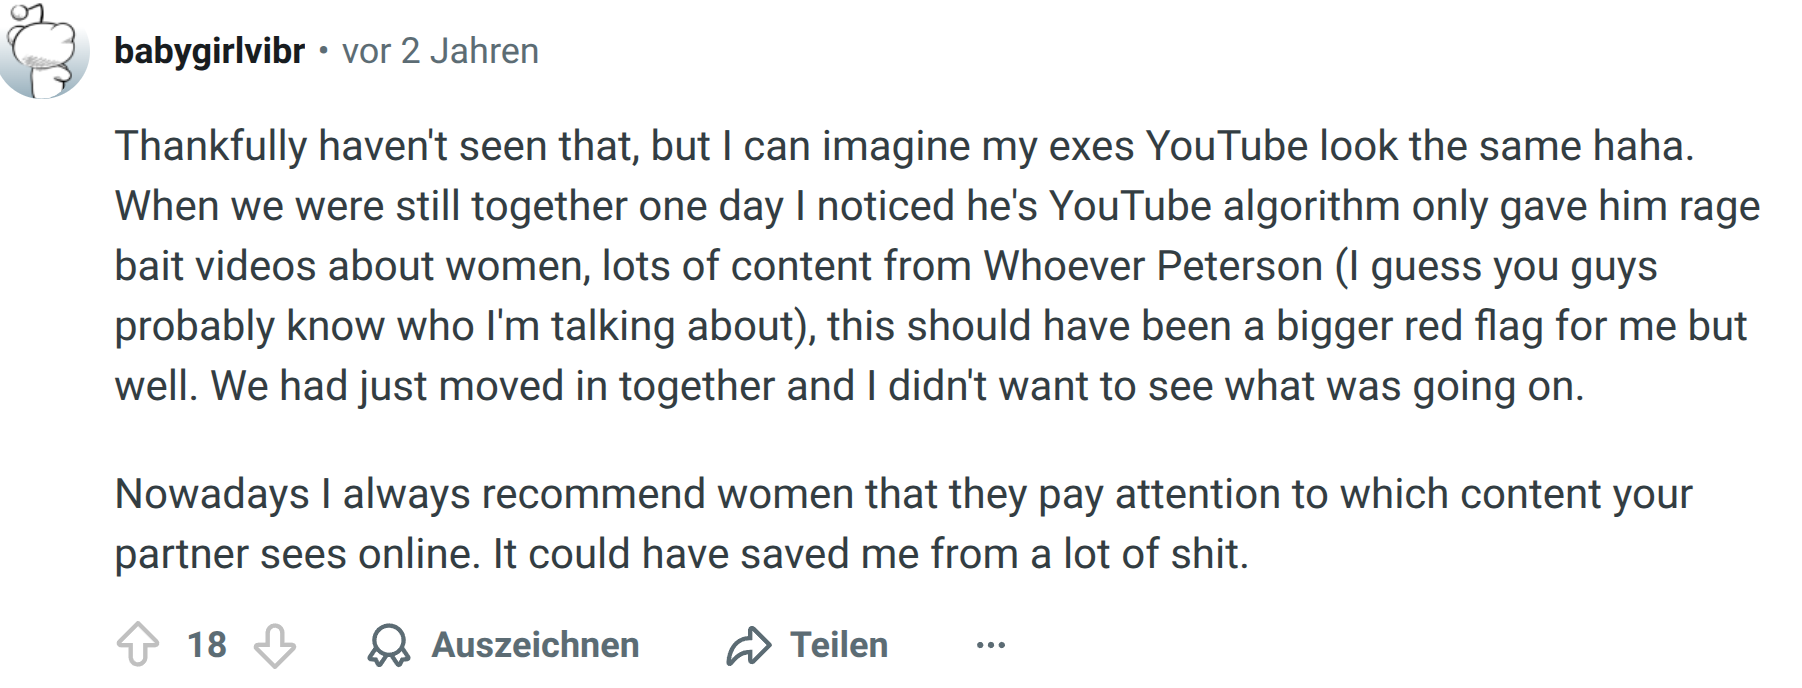Downvote the babygirlvibr comment
The width and height of the screenshot is (1802, 688).
point(274,645)
